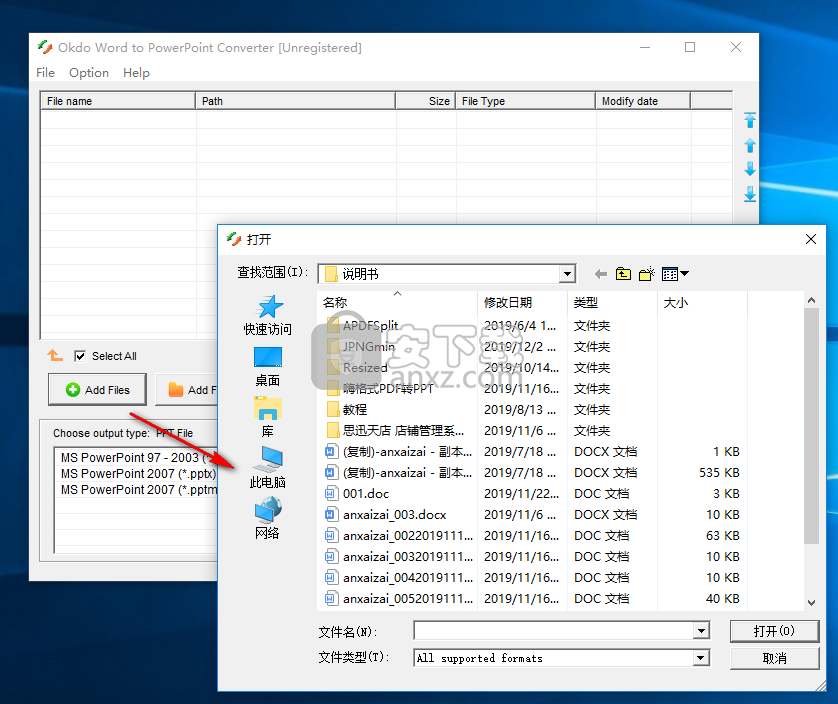Open the Option menu
Screen dimensions: 838x704
89,73
